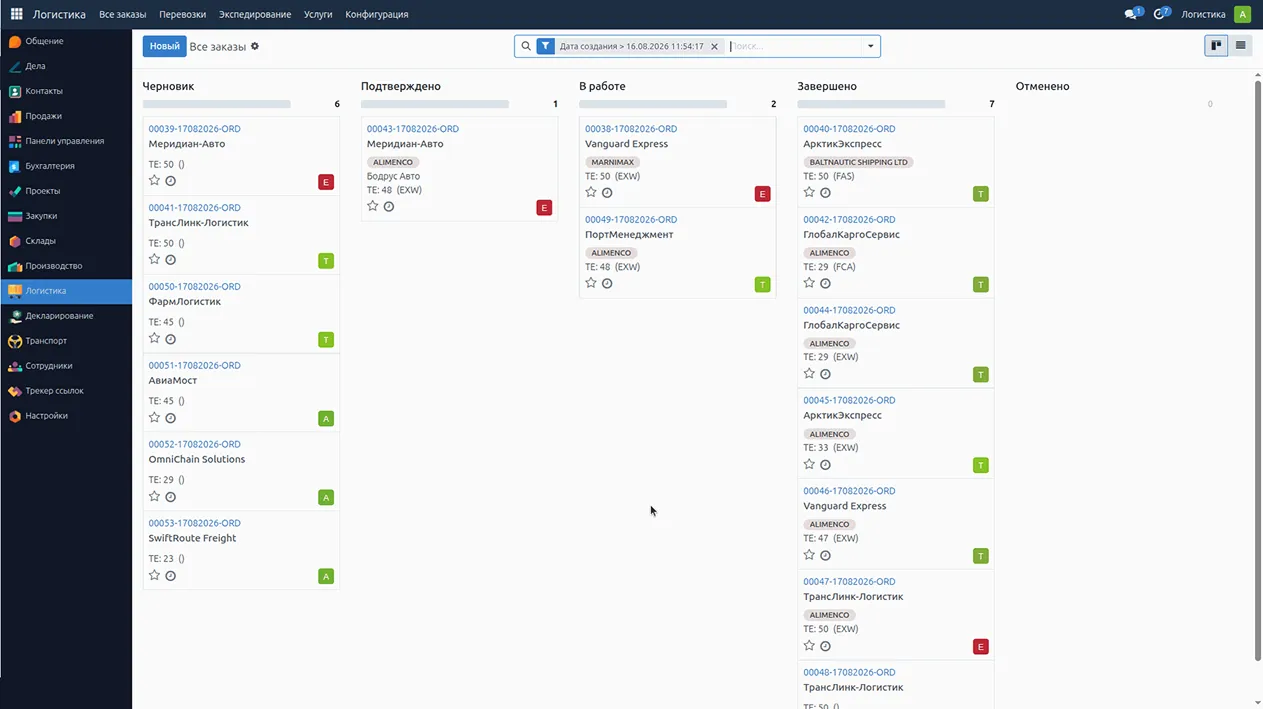Star order 00043-17082026-ORD as favorite
Screen dimensions: 1263x709
(372, 206)
